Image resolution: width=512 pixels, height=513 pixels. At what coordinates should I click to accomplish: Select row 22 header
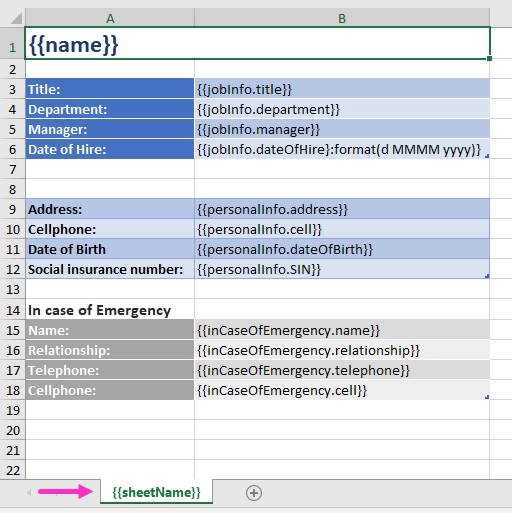pyautogui.click(x=12, y=470)
